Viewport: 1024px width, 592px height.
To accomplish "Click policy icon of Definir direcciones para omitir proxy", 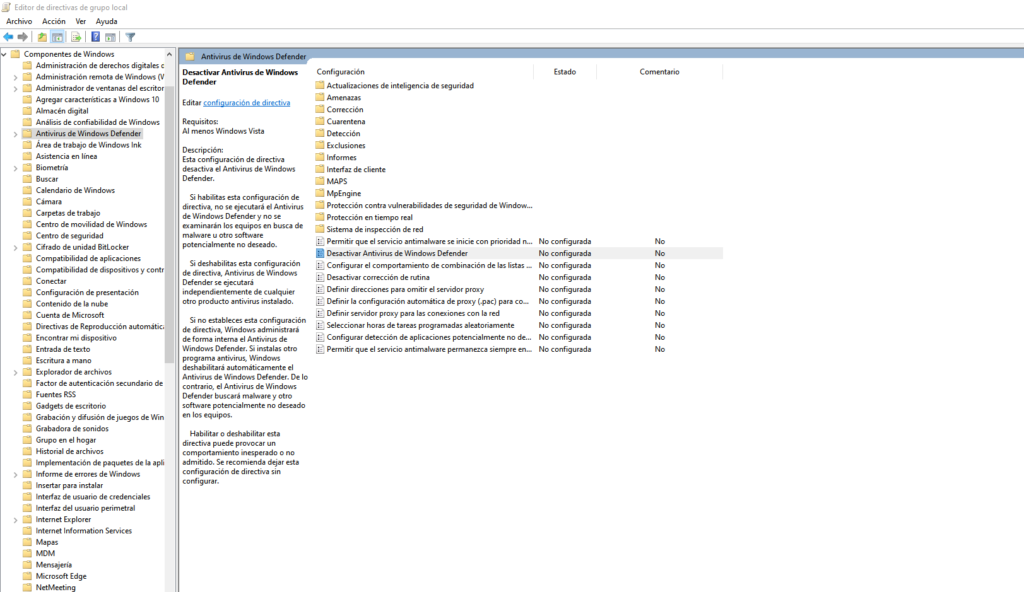I will point(320,289).
